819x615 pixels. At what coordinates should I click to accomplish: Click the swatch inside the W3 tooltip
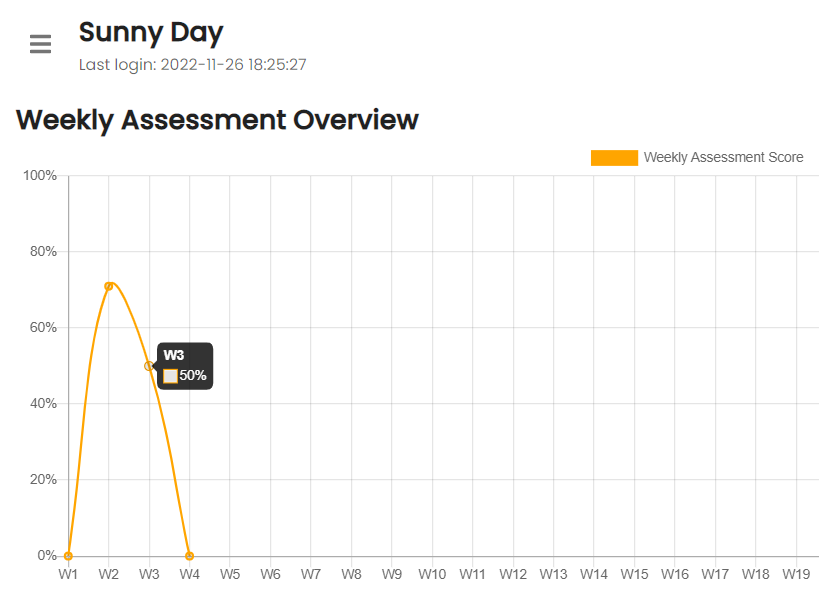[168, 376]
